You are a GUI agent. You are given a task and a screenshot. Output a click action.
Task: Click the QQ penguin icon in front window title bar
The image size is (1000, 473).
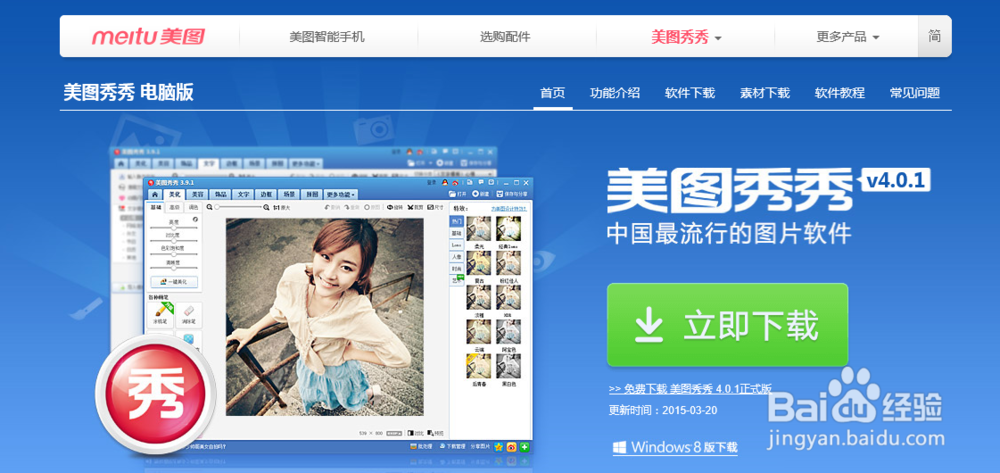point(445,182)
